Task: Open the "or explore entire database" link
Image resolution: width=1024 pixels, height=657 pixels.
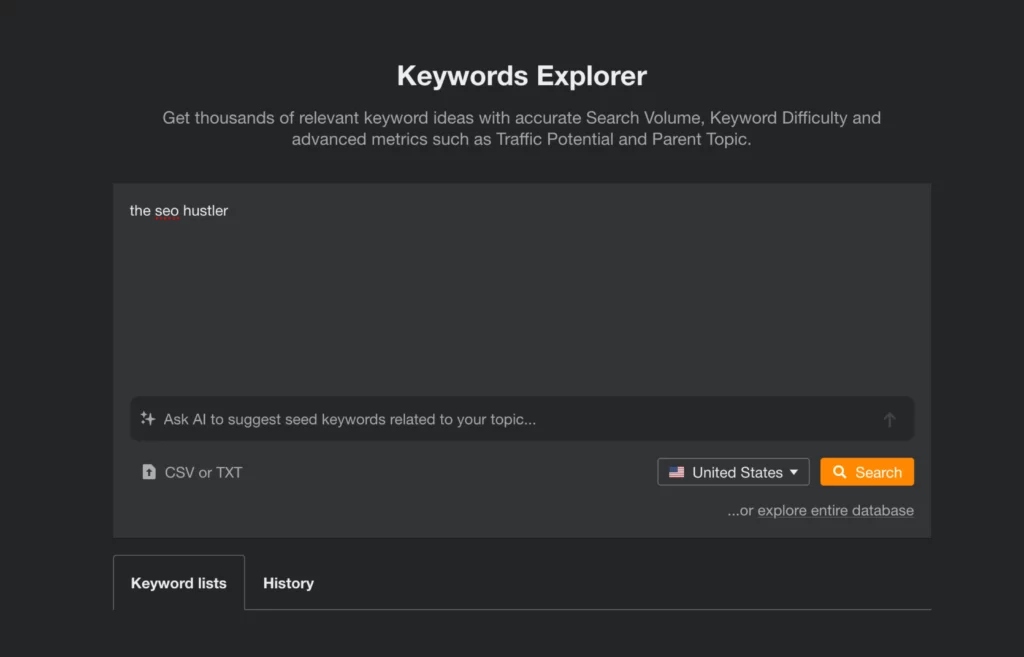Action: click(x=820, y=511)
